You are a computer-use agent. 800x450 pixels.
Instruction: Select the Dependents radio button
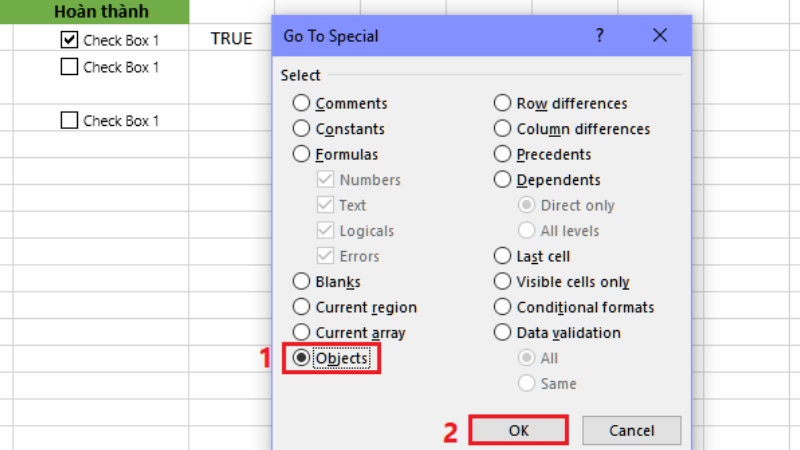coord(502,180)
